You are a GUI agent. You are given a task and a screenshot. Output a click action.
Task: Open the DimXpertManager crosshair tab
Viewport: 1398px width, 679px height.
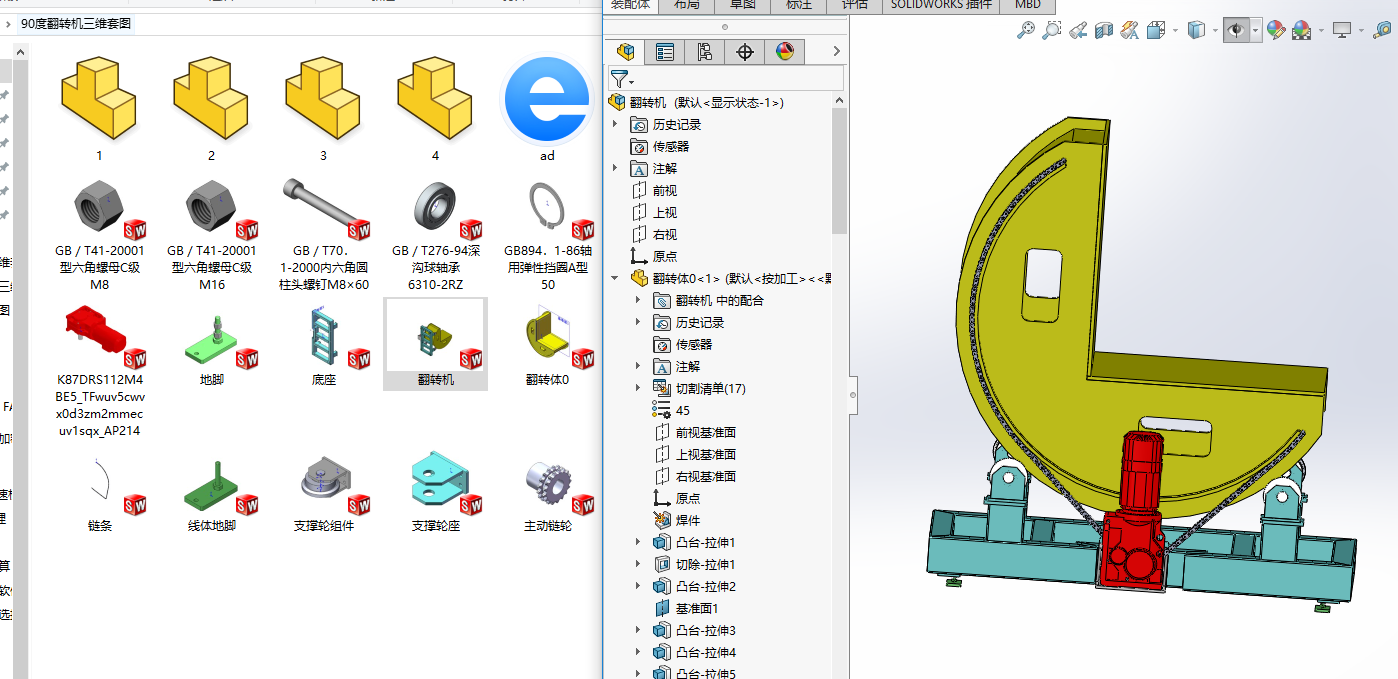pyautogui.click(x=744, y=52)
